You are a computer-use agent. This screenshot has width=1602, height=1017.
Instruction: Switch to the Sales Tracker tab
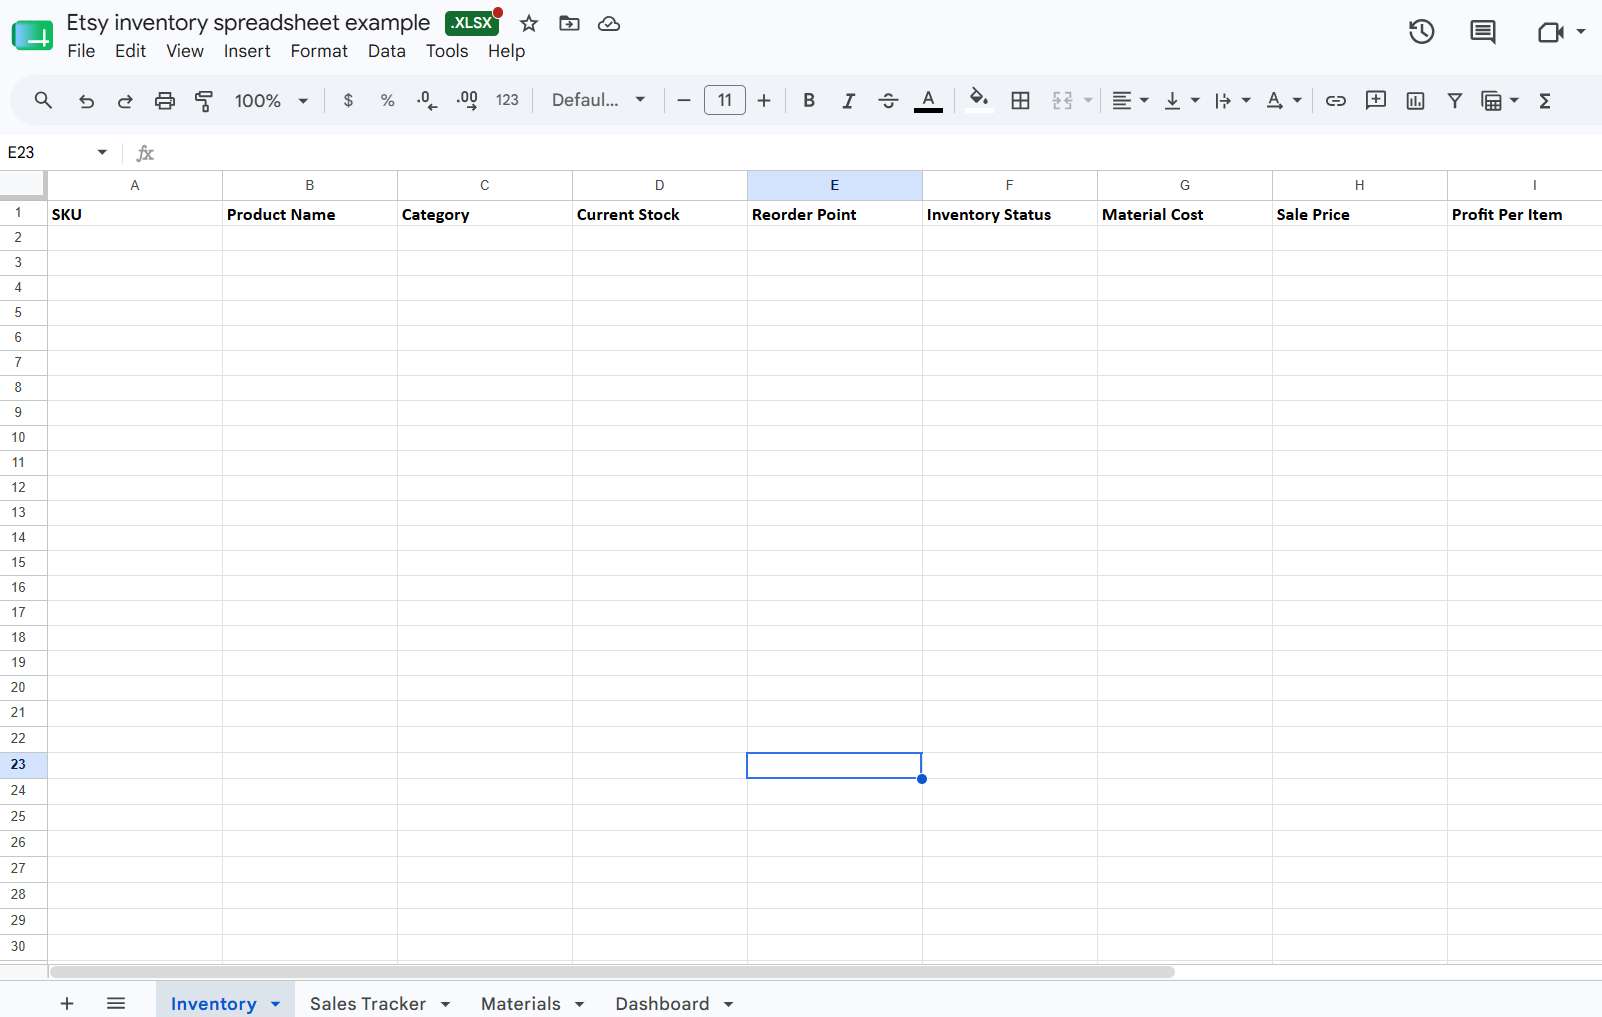click(368, 1003)
